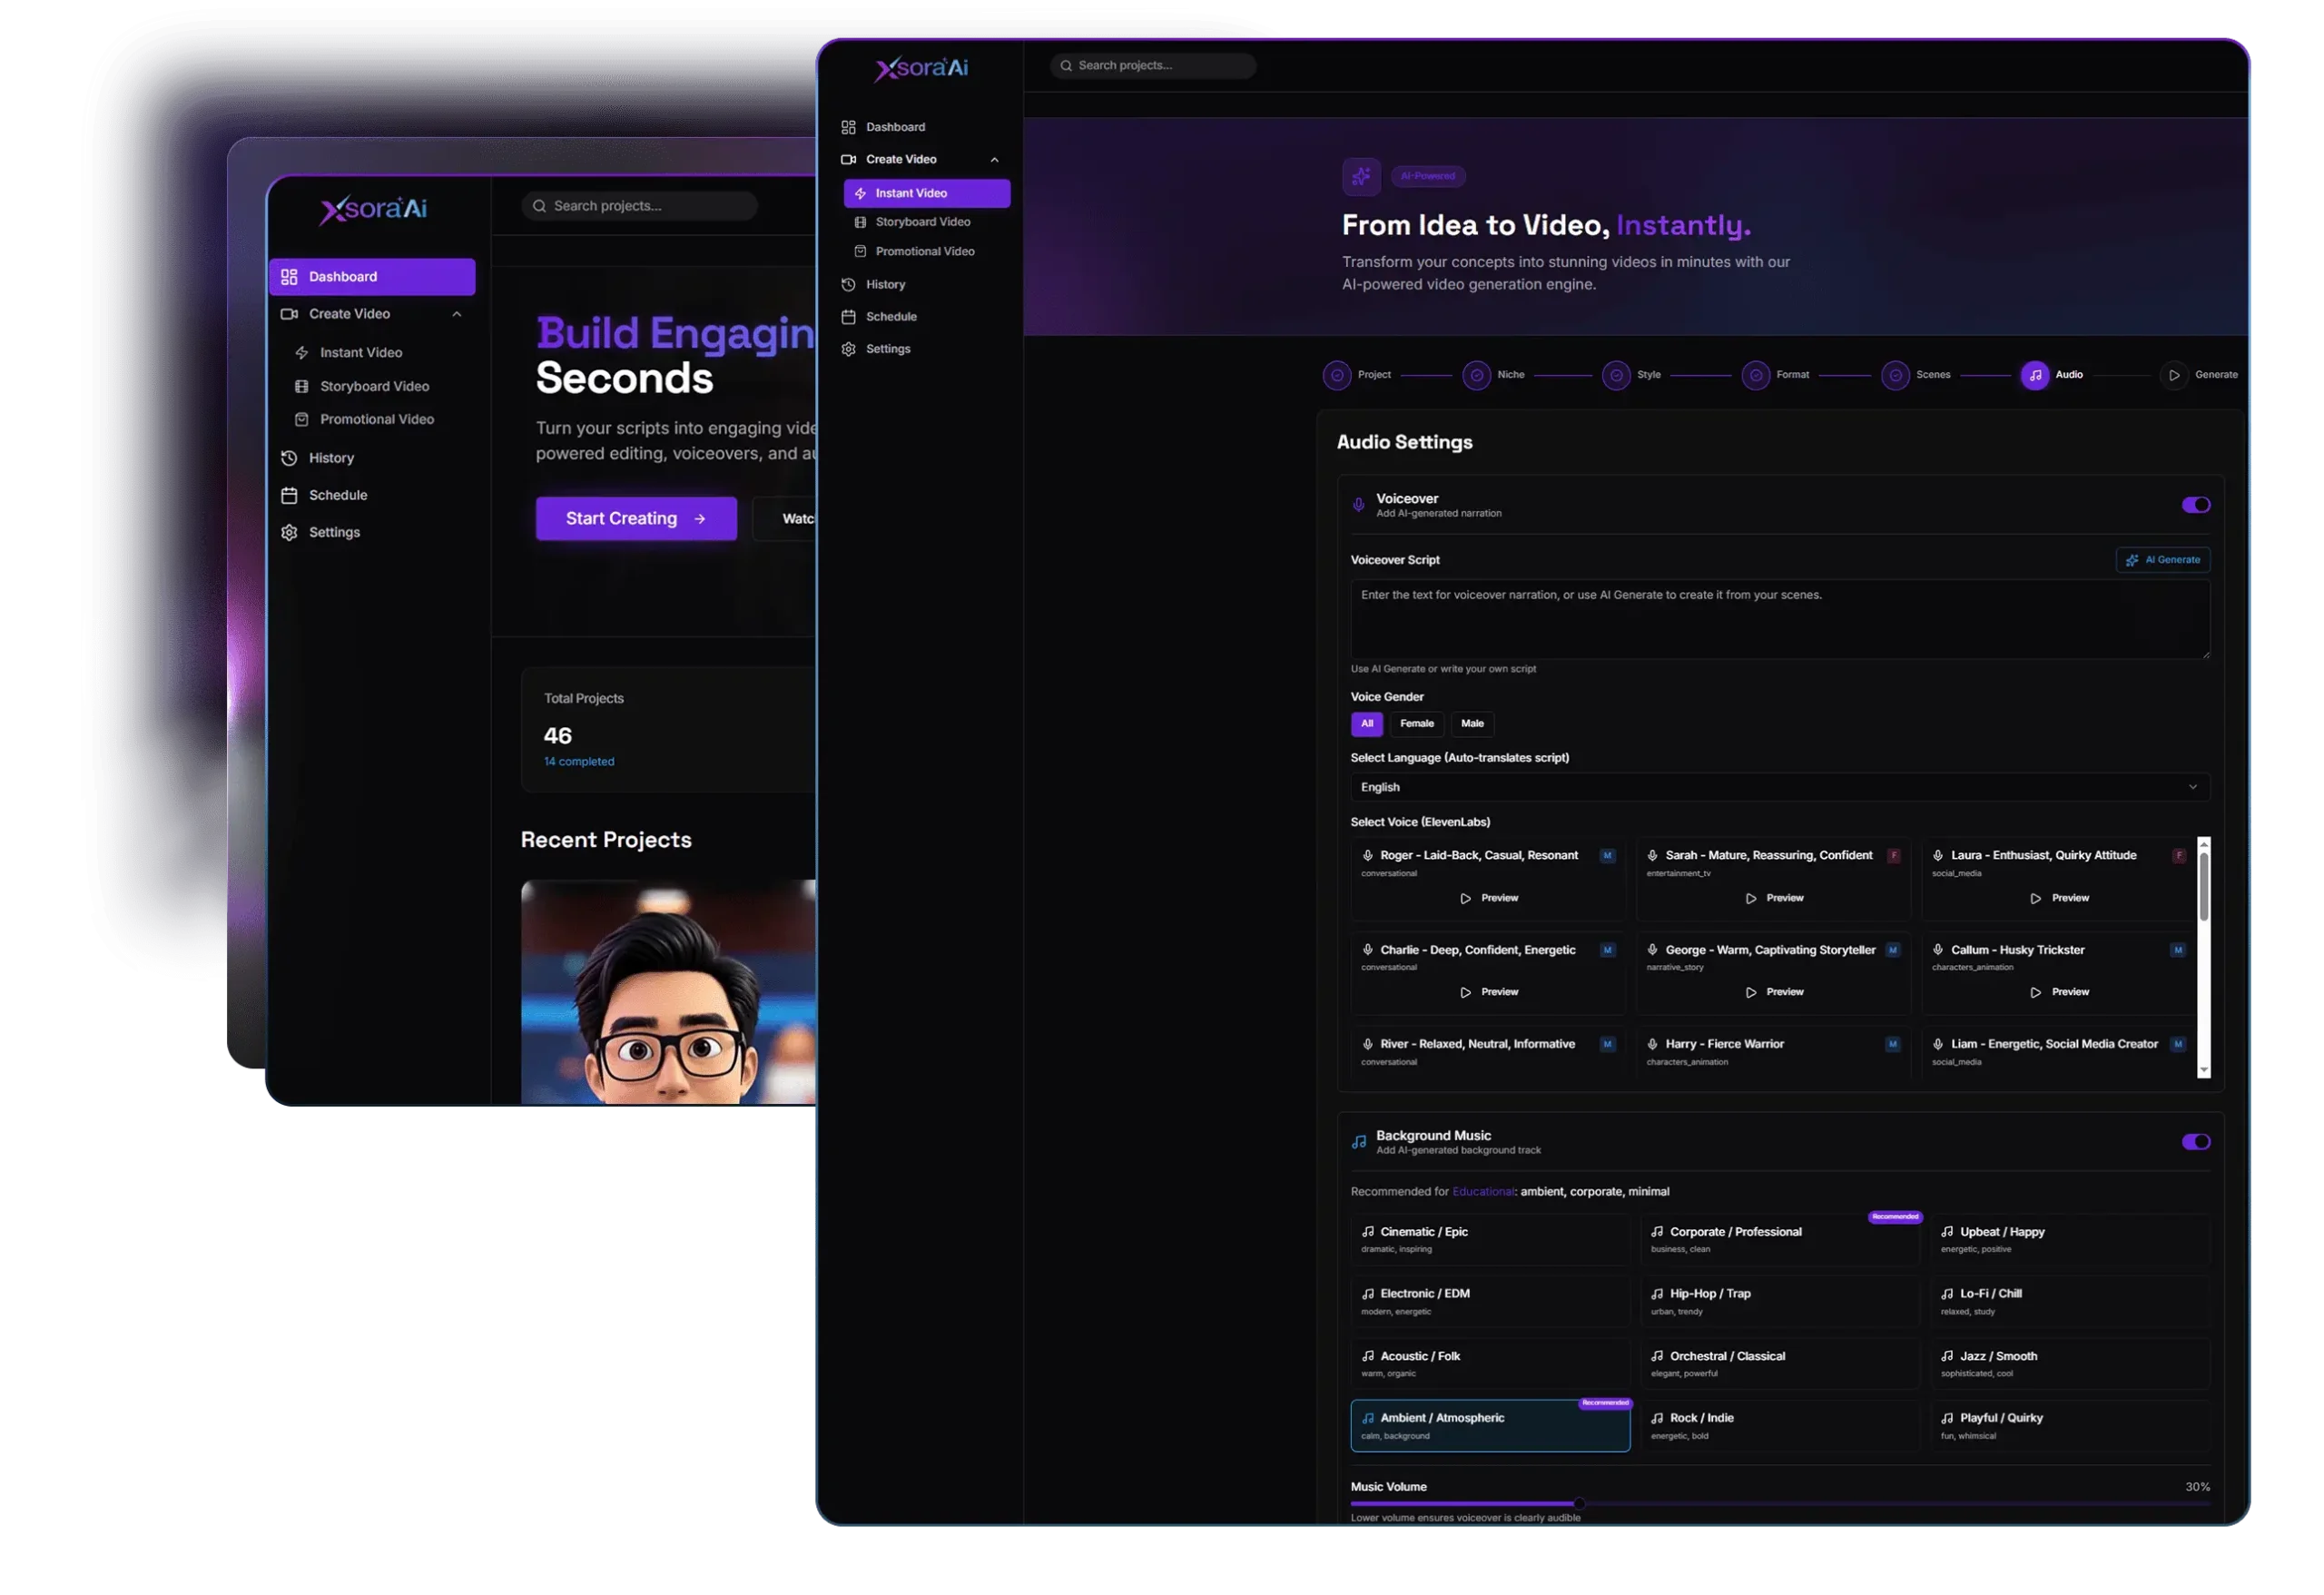
Task: Click the Promotional Video icon in front sidebar
Action: coord(861,252)
